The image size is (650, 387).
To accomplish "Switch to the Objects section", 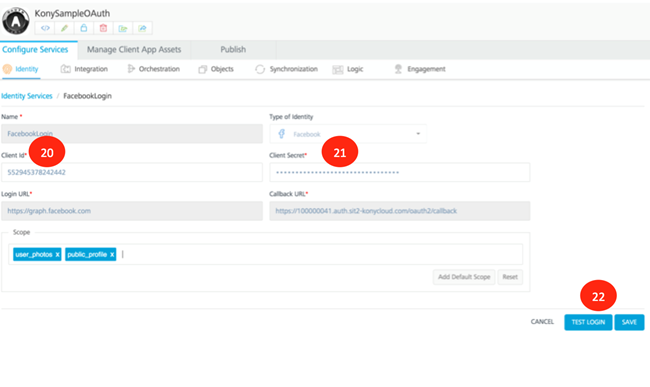I will coord(216,69).
